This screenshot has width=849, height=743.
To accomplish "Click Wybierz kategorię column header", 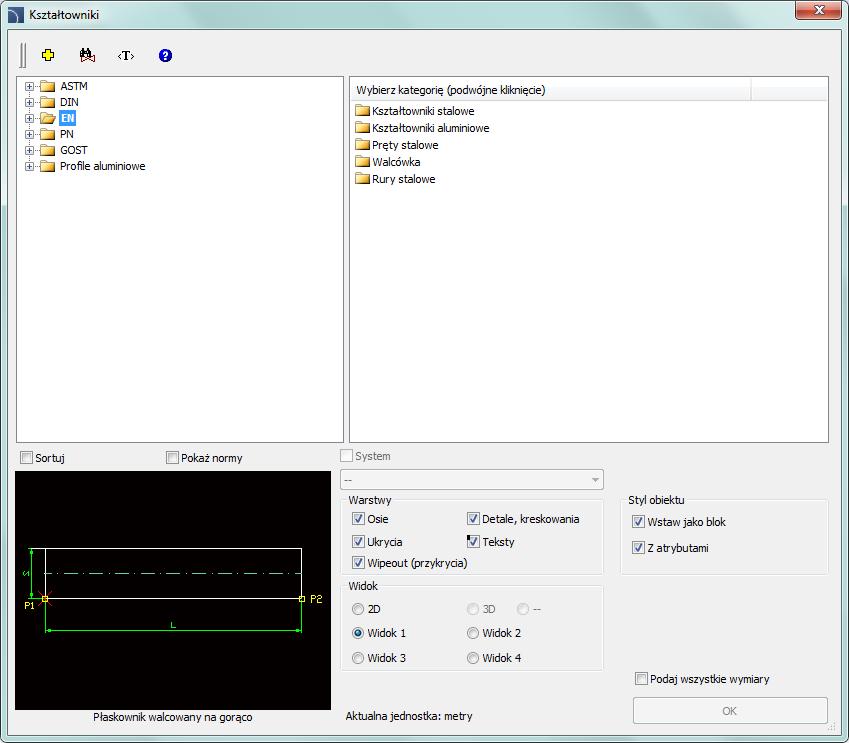I will click(551, 90).
